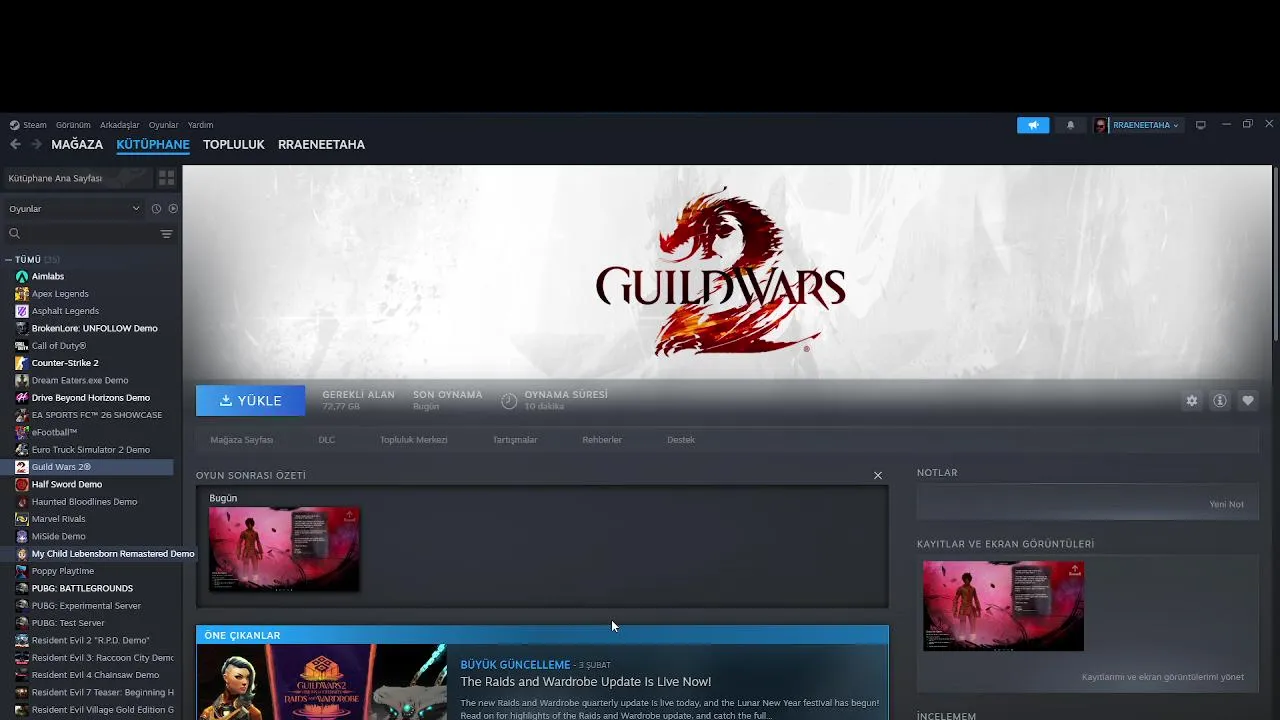Open the Yardım menu
The width and height of the screenshot is (1280, 720).
pos(200,125)
